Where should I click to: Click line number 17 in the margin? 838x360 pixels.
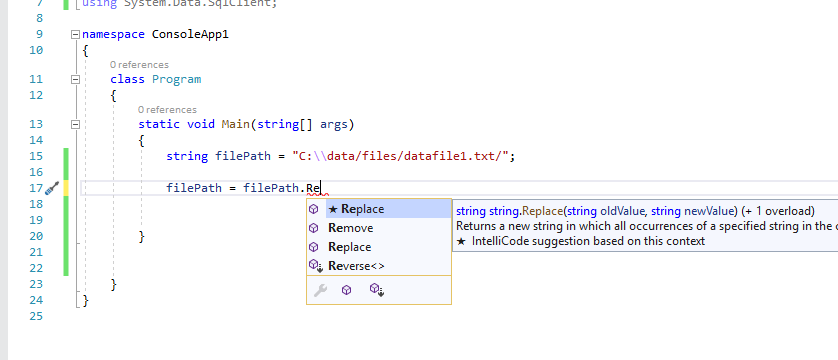click(35, 188)
